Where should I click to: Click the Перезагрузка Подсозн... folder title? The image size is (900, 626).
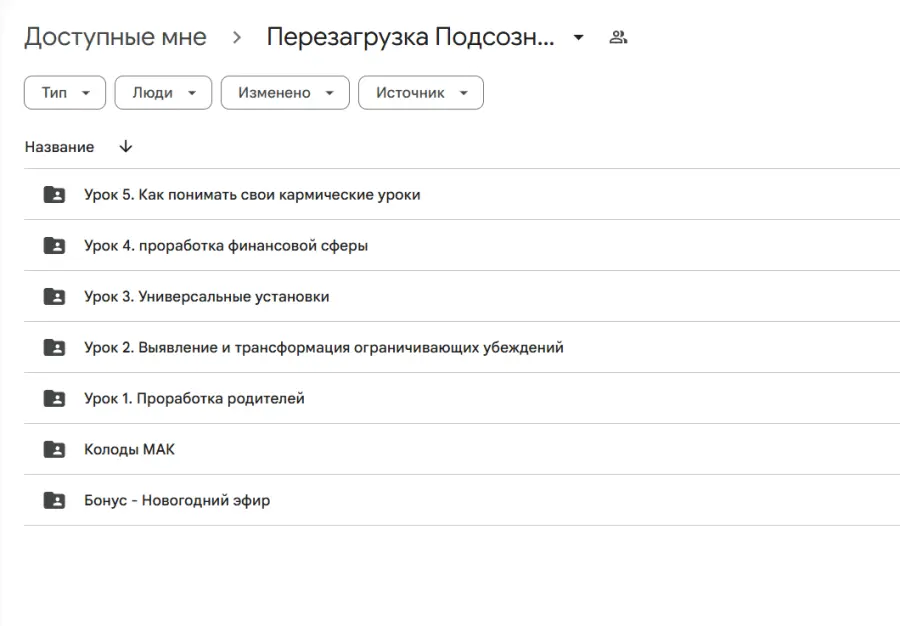[x=413, y=36]
